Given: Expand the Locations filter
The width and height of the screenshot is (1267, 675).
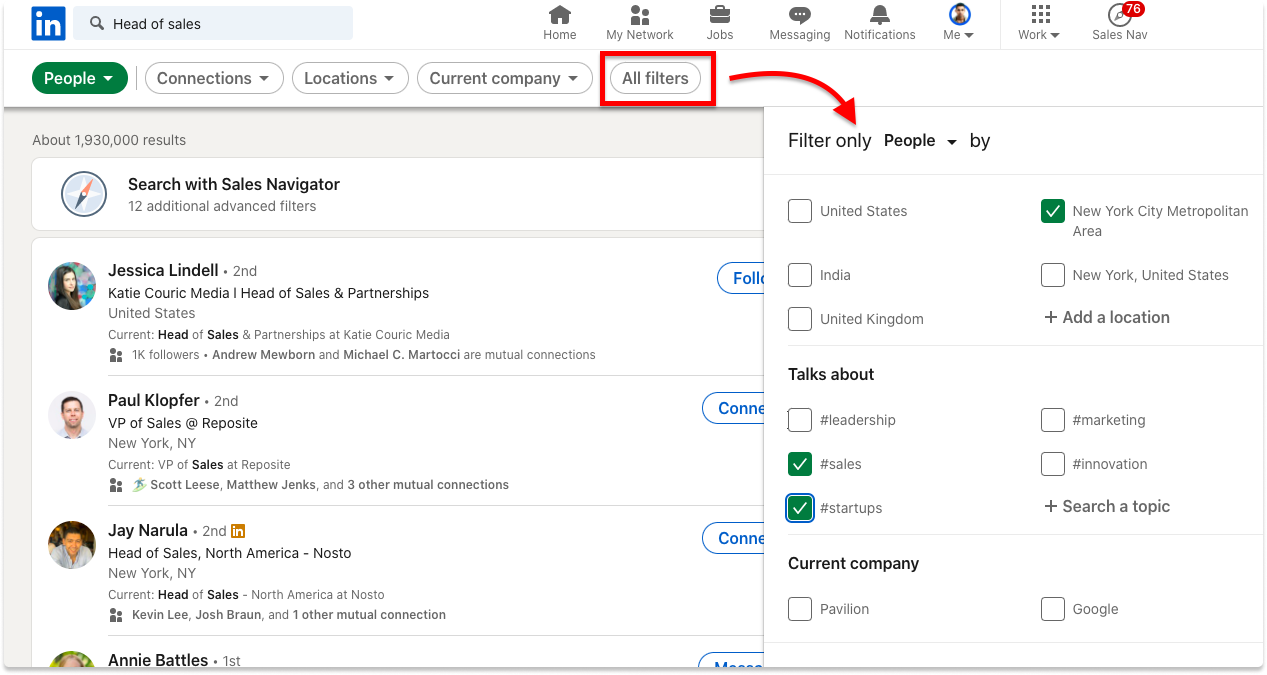Looking at the screenshot, I should click(350, 78).
